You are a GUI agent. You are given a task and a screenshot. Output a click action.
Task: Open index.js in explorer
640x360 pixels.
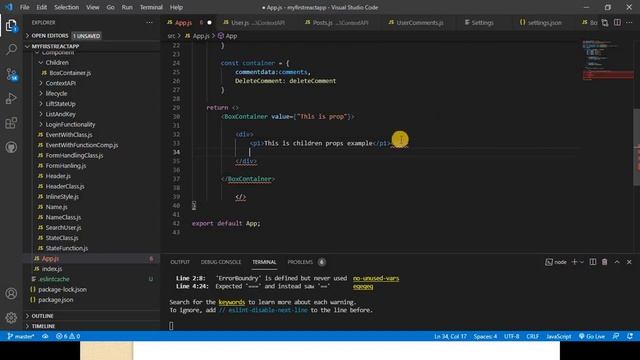pos(52,269)
